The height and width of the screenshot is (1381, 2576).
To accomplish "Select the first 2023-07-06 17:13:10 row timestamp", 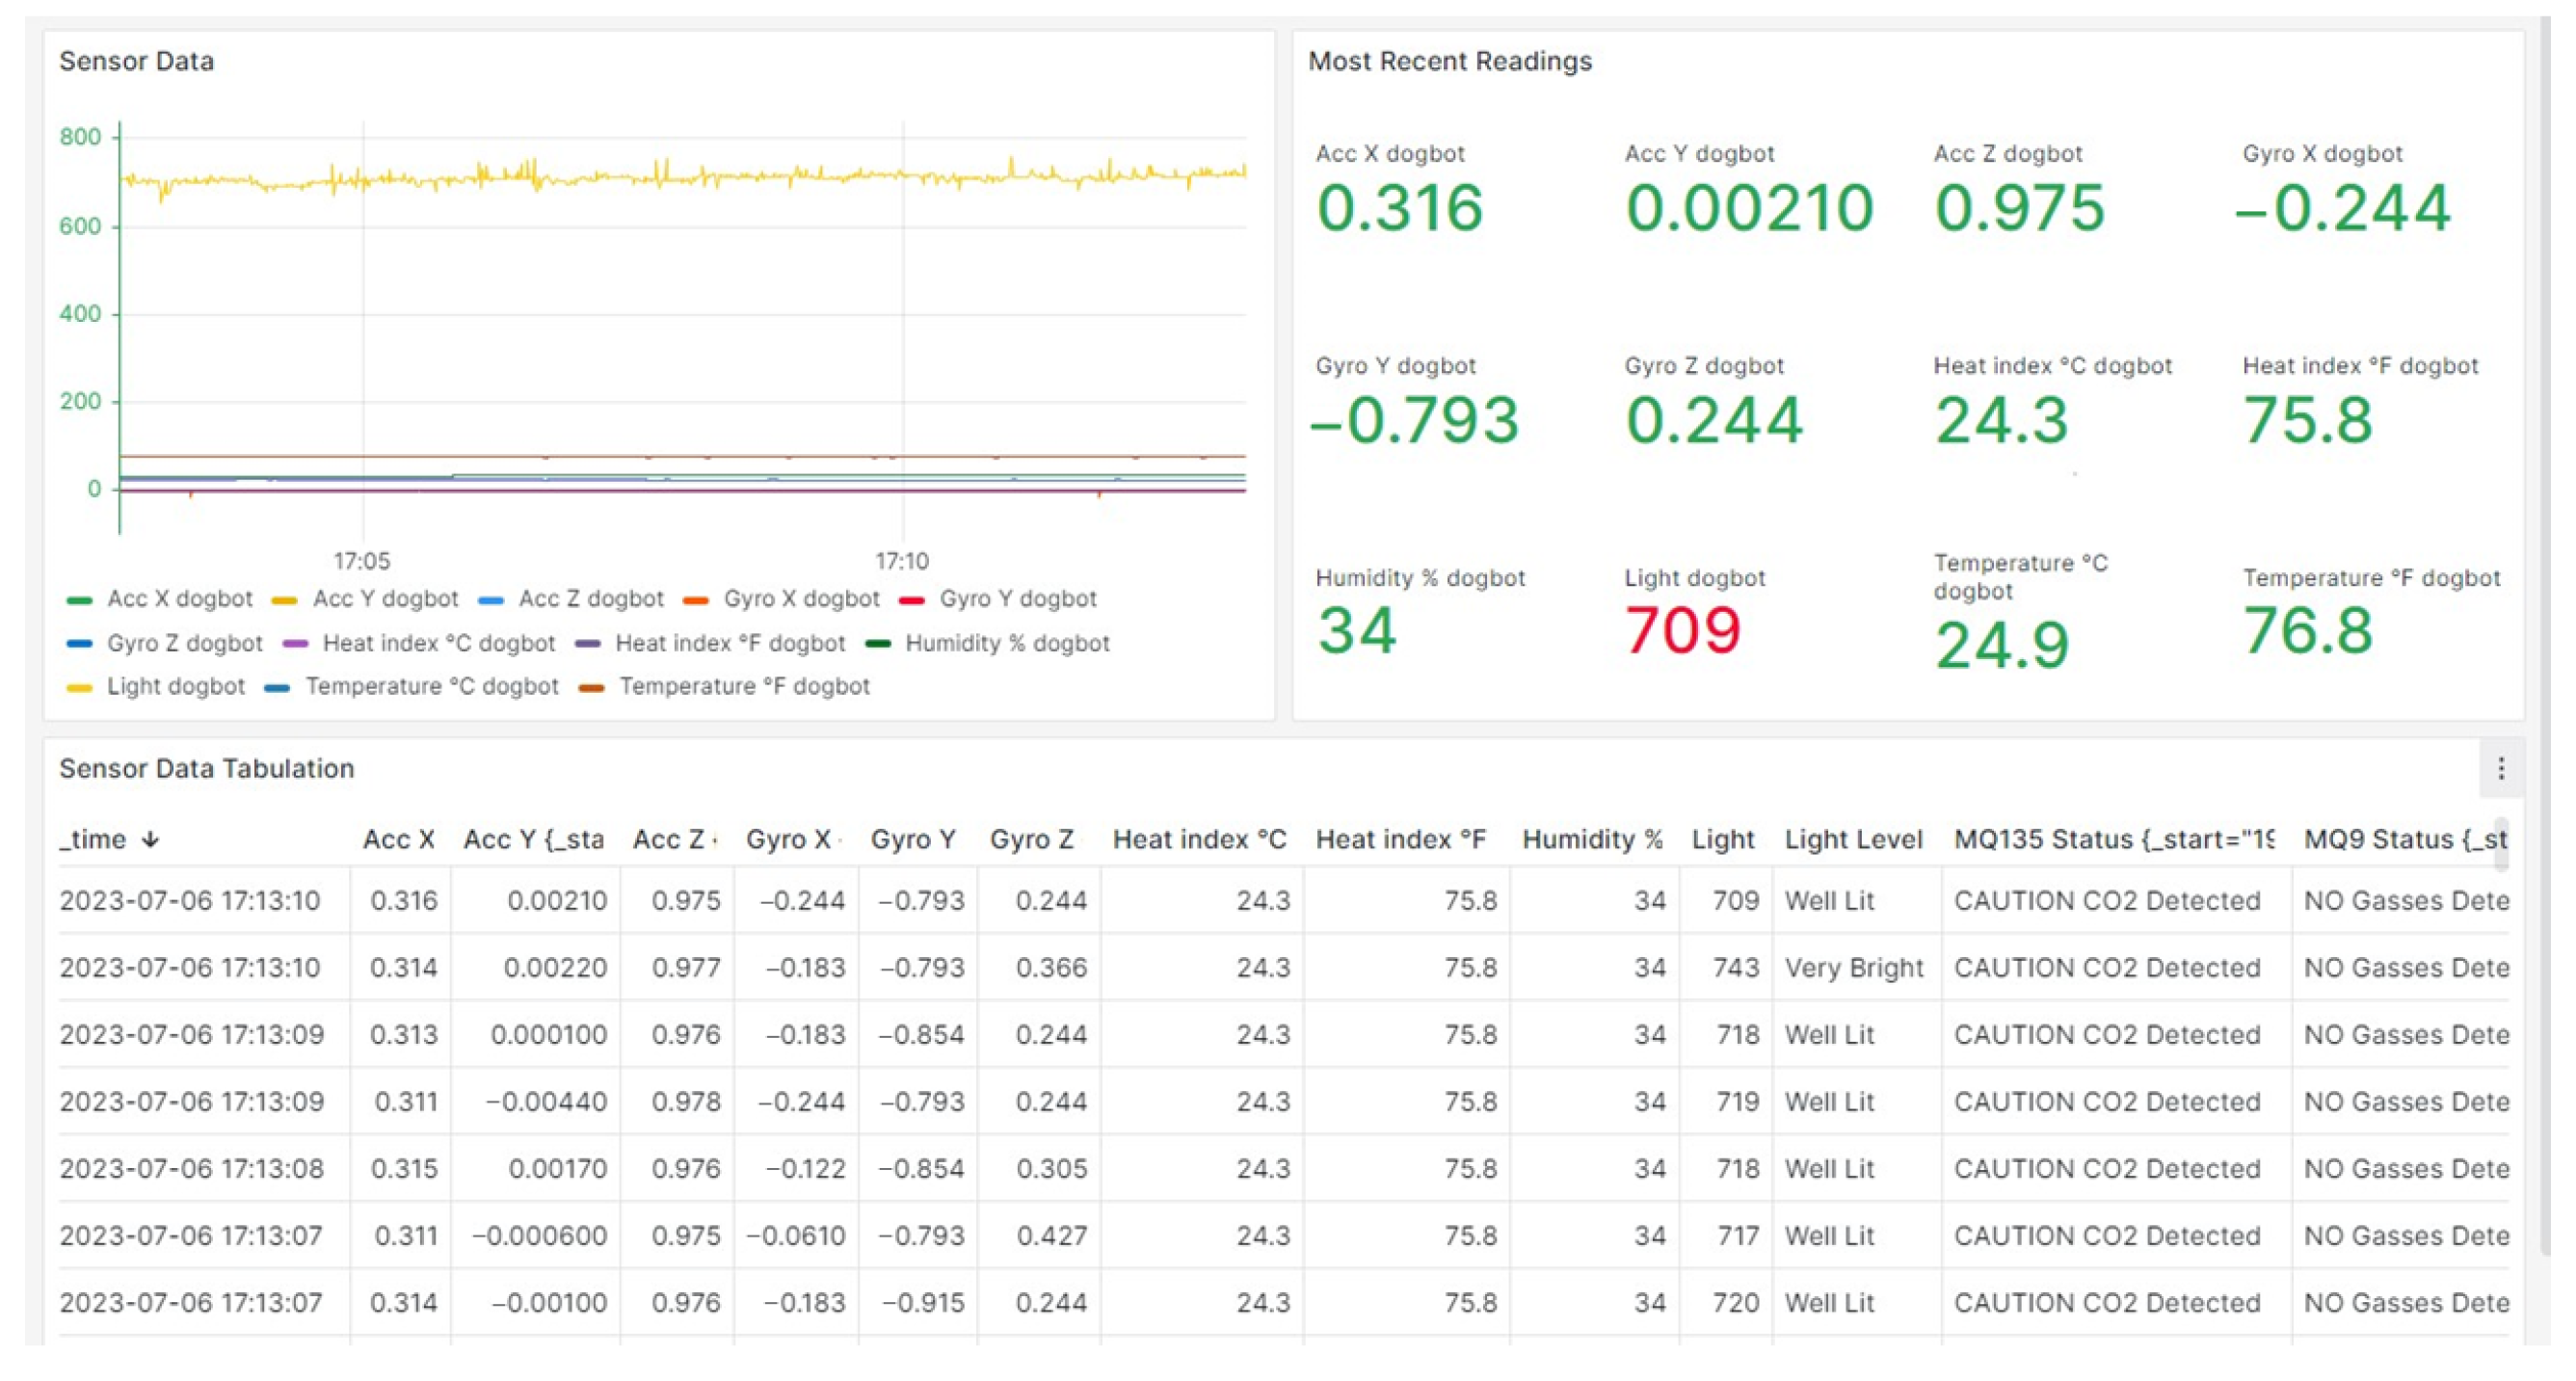I will point(189,900).
